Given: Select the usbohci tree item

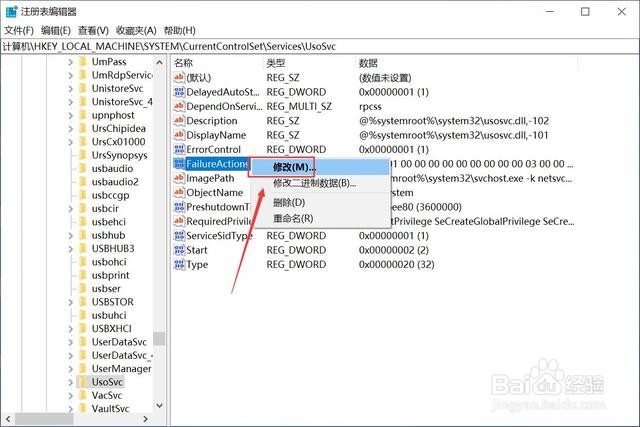Looking at the screenshot, I should pyautogui.click(x=109, y=262).
